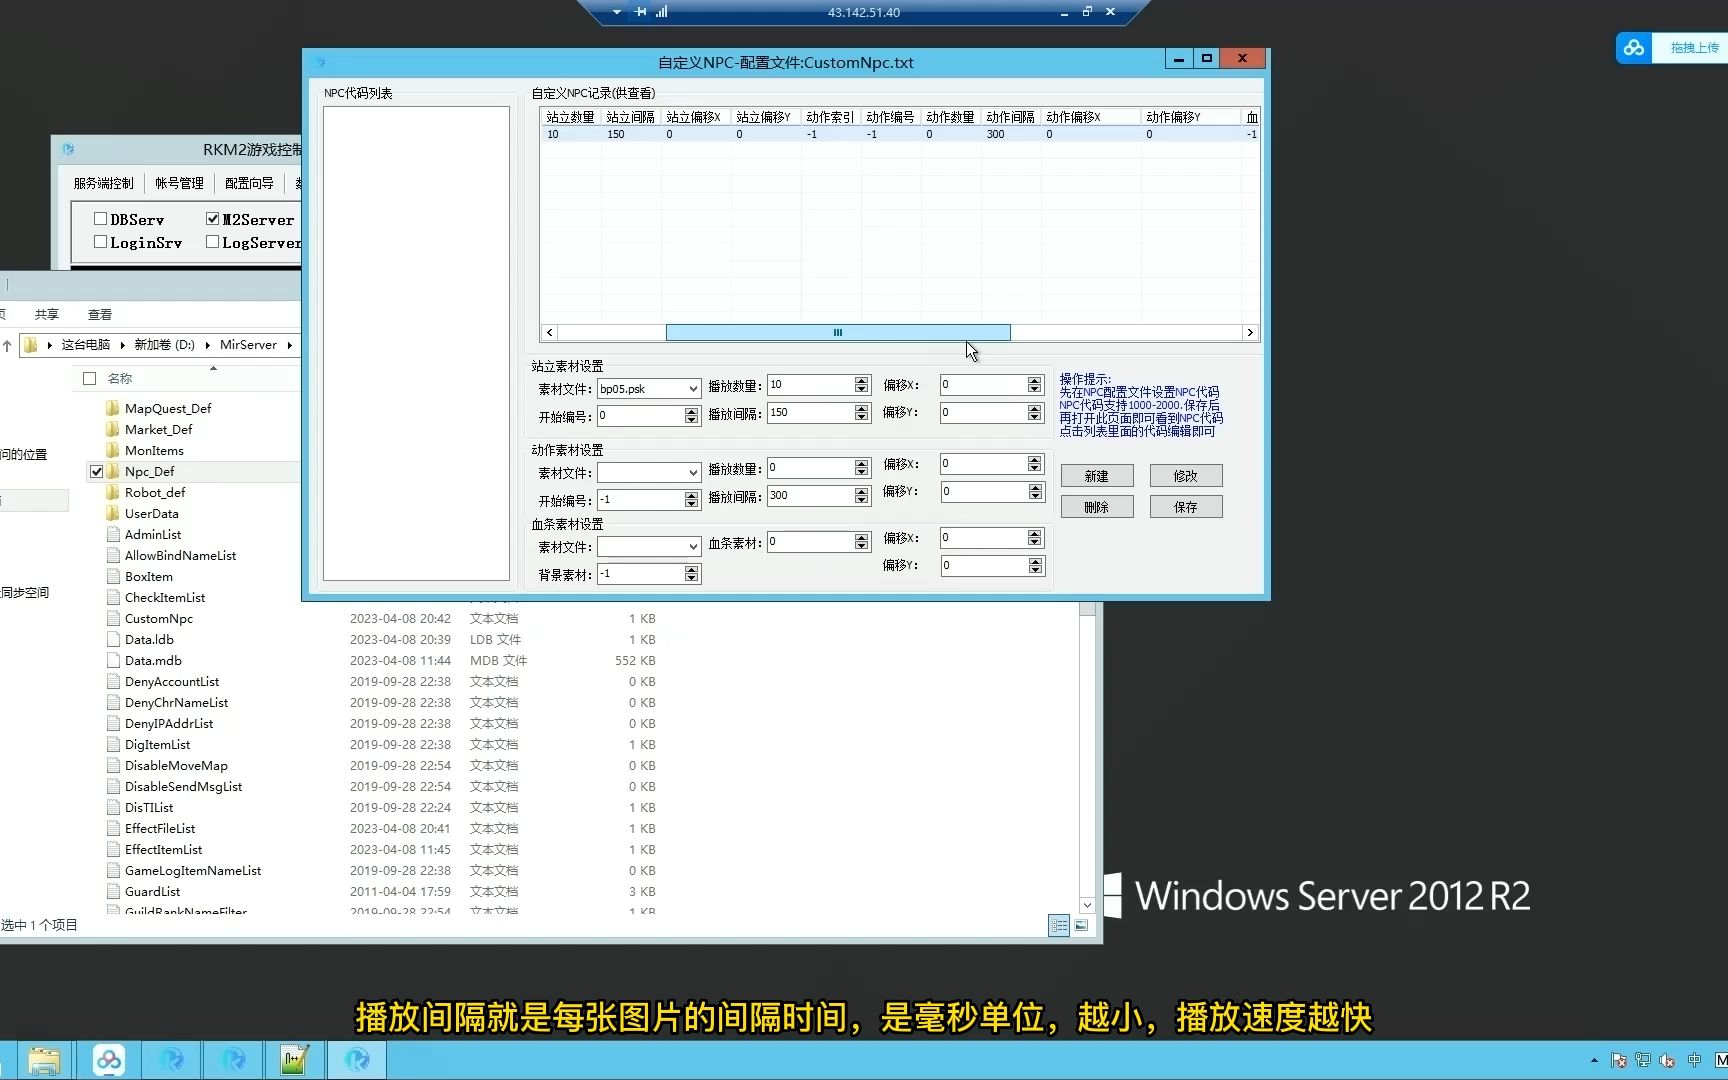Click the volume icon in the system tray

point(1667,1060)
